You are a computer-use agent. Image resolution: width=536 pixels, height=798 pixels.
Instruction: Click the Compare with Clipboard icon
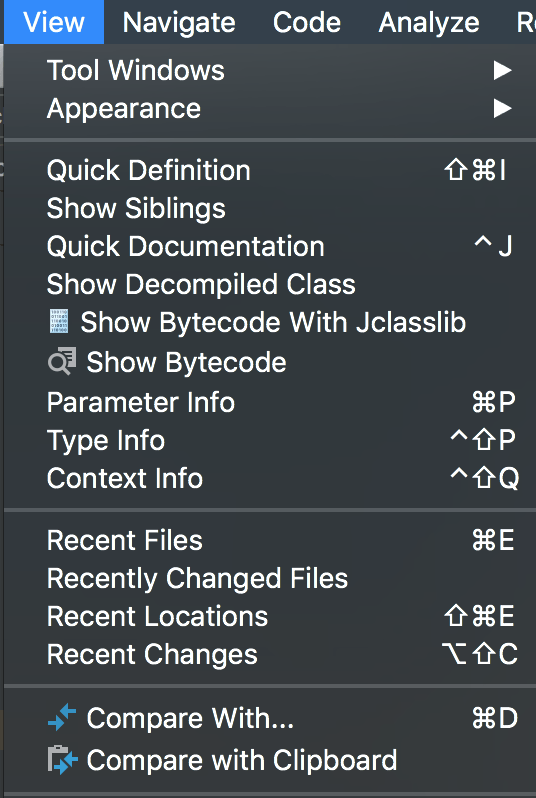click(63, 760)
